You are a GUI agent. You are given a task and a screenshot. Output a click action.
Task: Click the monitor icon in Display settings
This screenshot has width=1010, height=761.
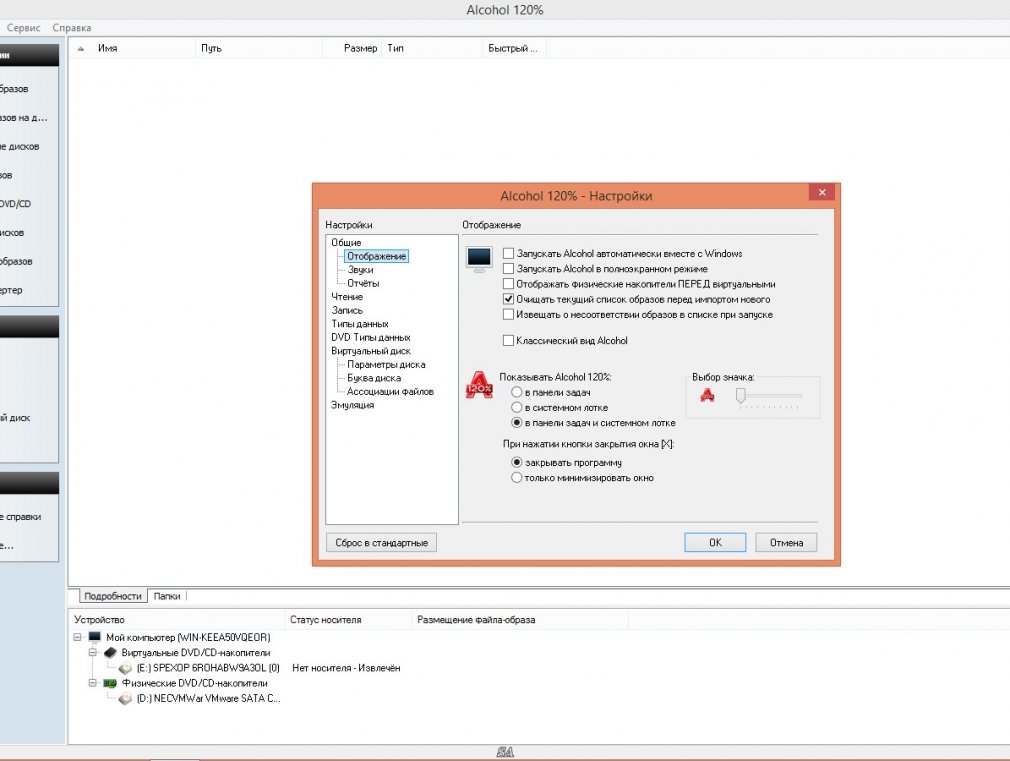(479, 259)
